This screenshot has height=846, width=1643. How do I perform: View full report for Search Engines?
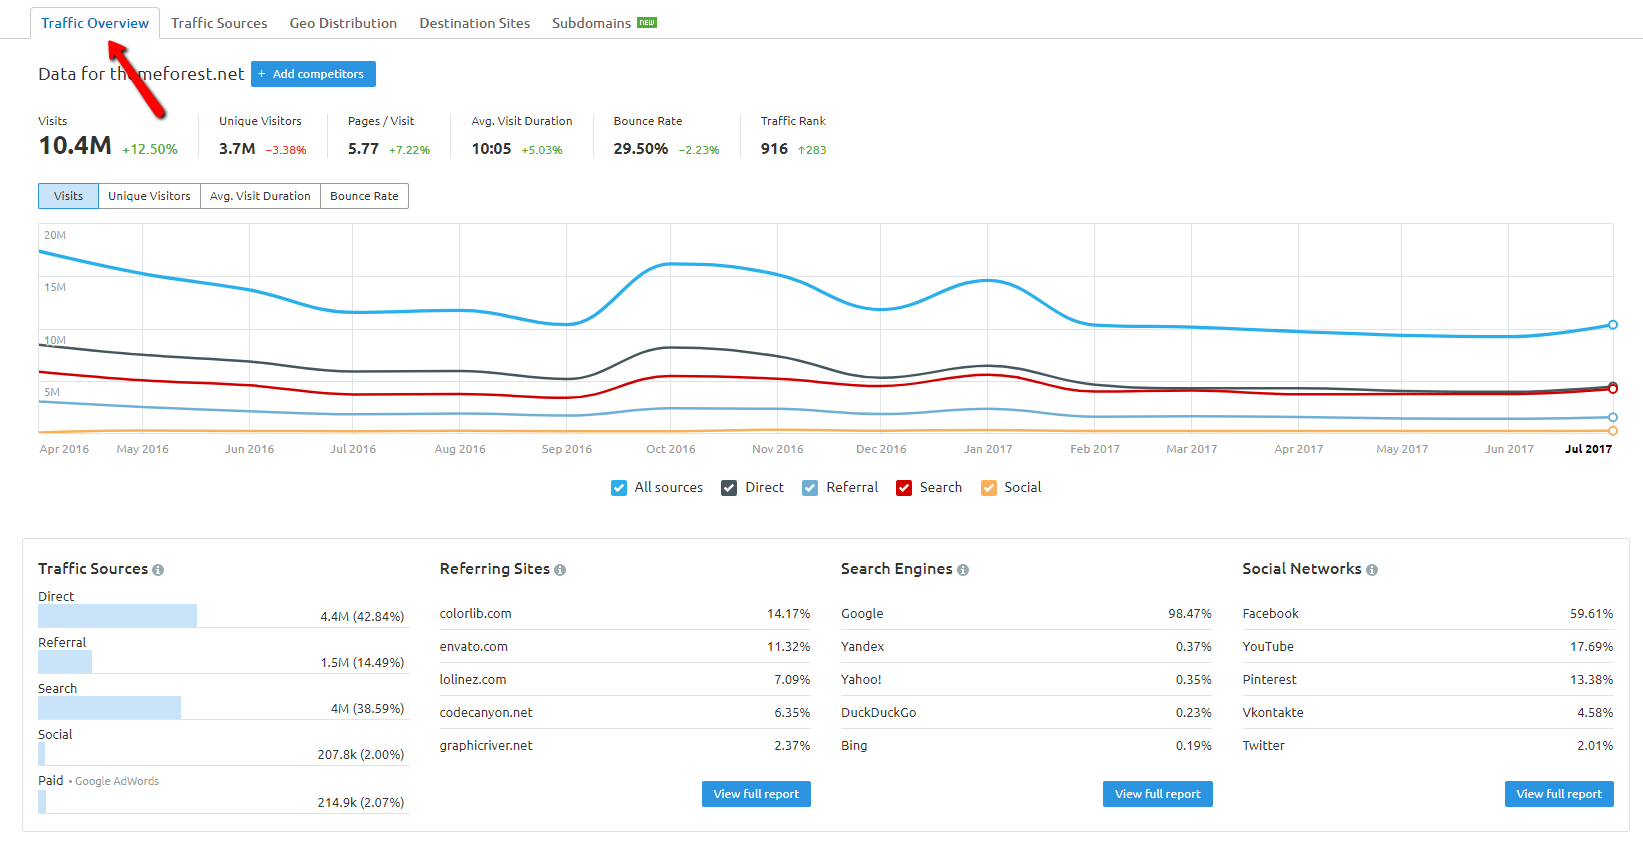(x=1157, y=794)
